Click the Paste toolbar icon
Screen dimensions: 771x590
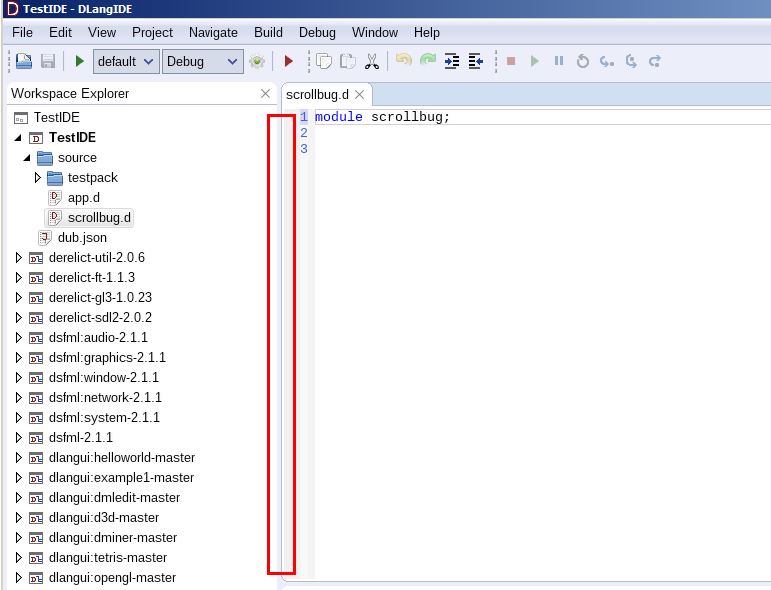[x=348, y=61]
